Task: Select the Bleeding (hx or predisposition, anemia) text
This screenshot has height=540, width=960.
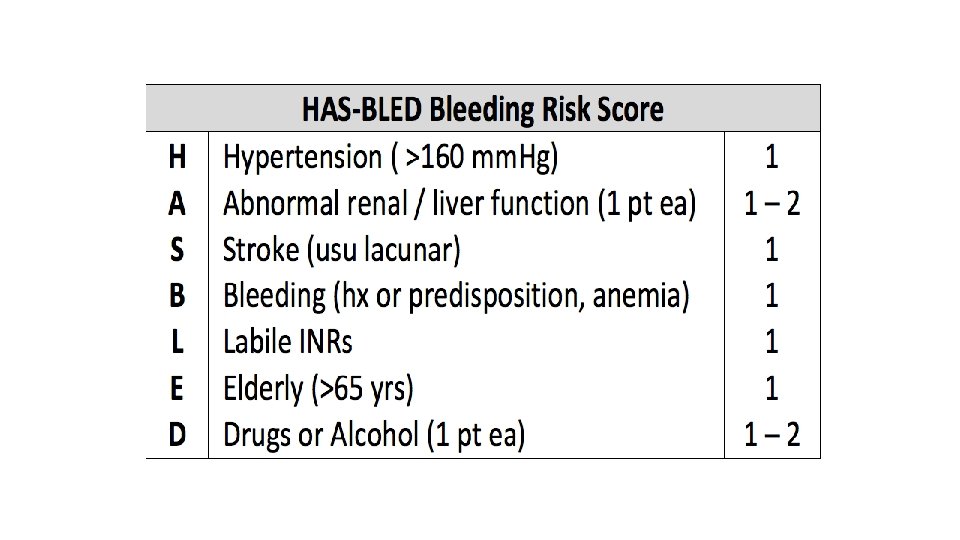Action: click(x=456, y=296)
